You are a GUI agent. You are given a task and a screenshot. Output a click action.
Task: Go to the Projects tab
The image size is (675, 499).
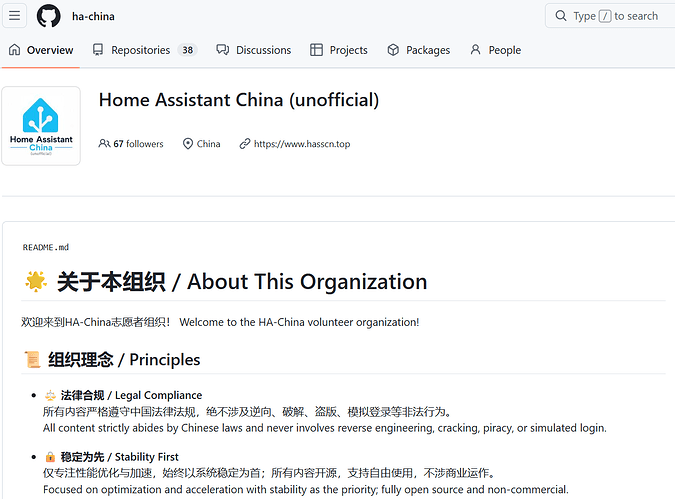point(339,50)
